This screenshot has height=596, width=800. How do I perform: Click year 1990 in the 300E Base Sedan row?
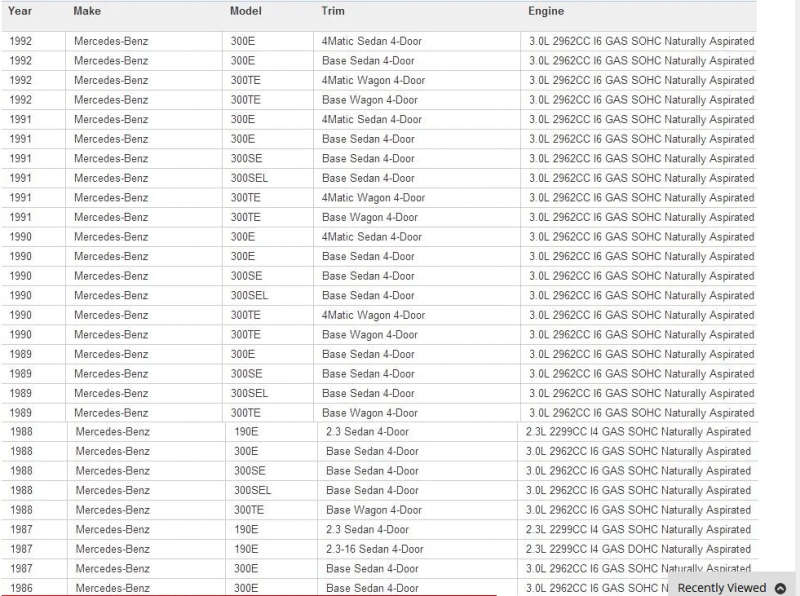point(20,257)
